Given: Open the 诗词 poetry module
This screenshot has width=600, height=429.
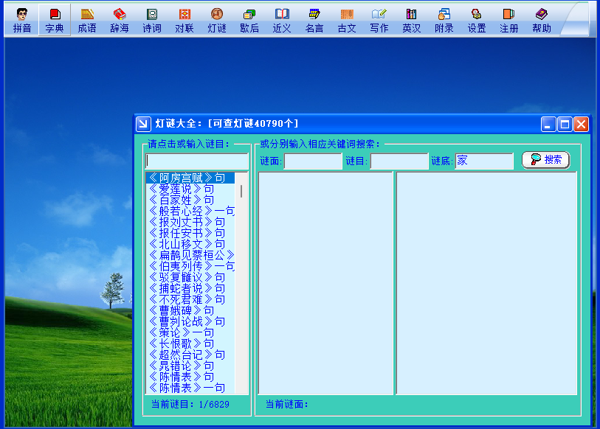Looking at the screenshot, I should (x=152, y=20).
